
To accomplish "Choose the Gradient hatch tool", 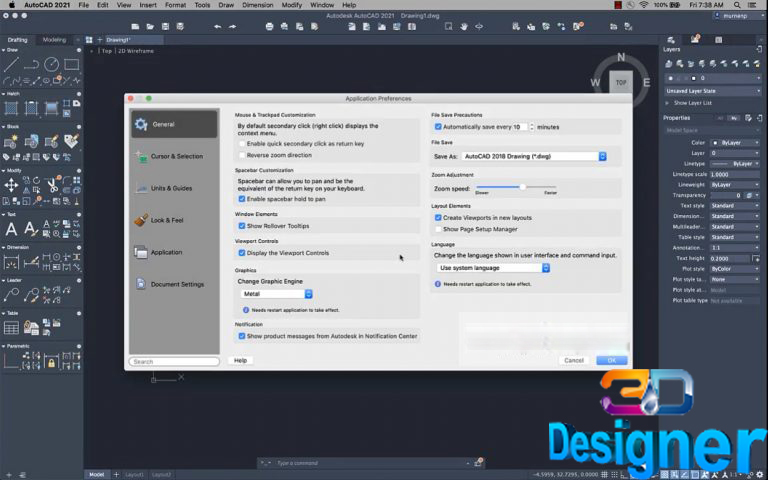I will pos(51,108).
